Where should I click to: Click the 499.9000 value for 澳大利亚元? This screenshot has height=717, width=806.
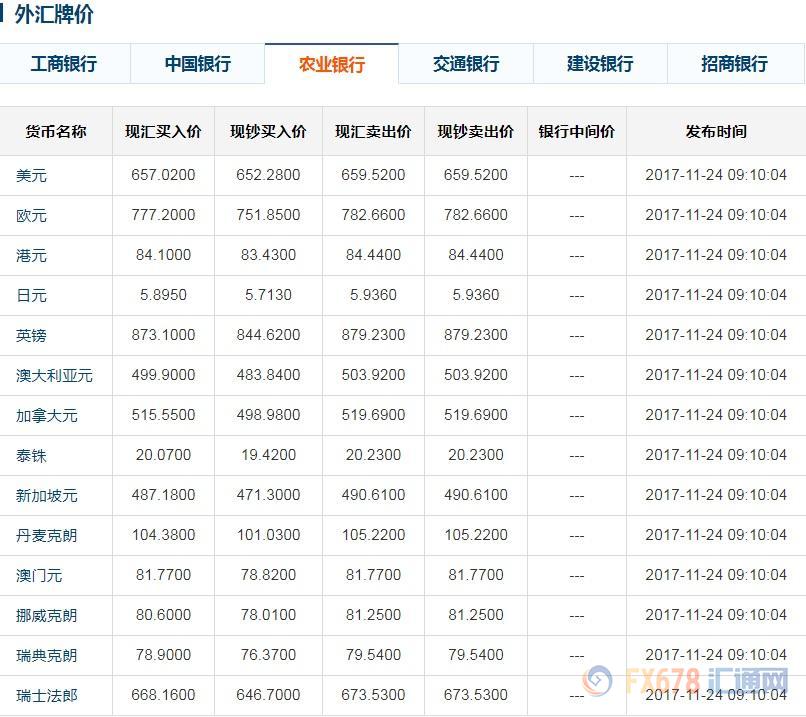[x=163, y=375]
